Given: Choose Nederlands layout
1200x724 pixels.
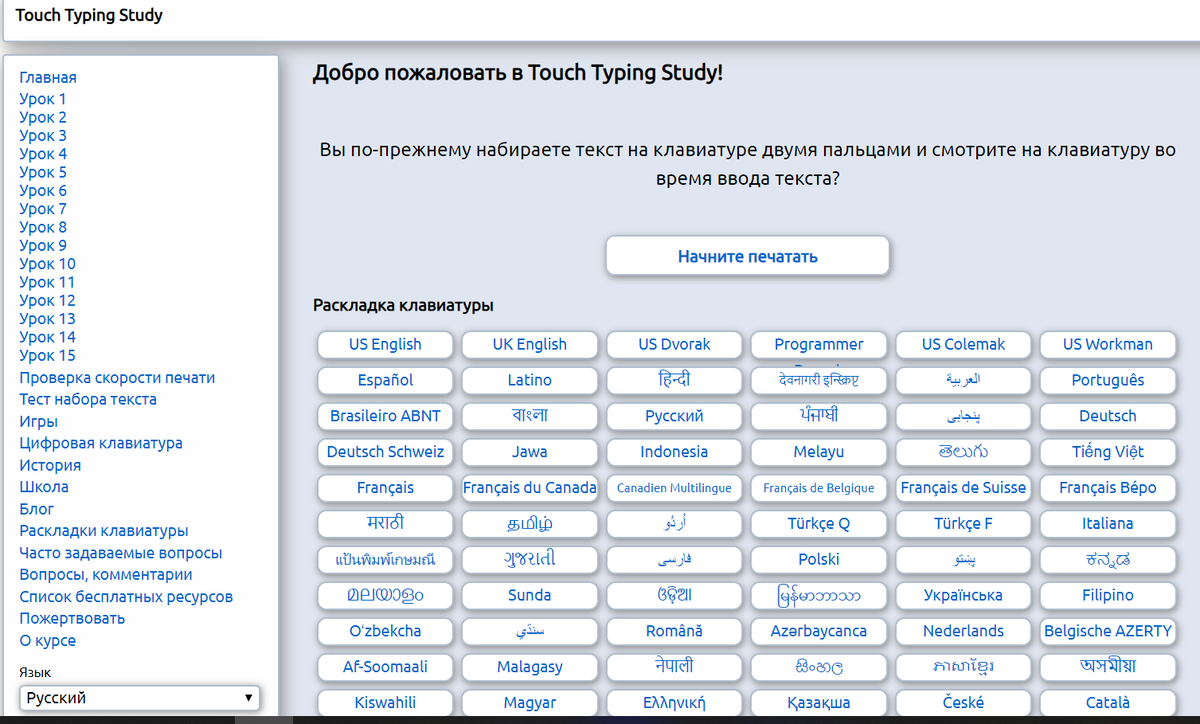Looking at the screenshot, I should (963, 631).
